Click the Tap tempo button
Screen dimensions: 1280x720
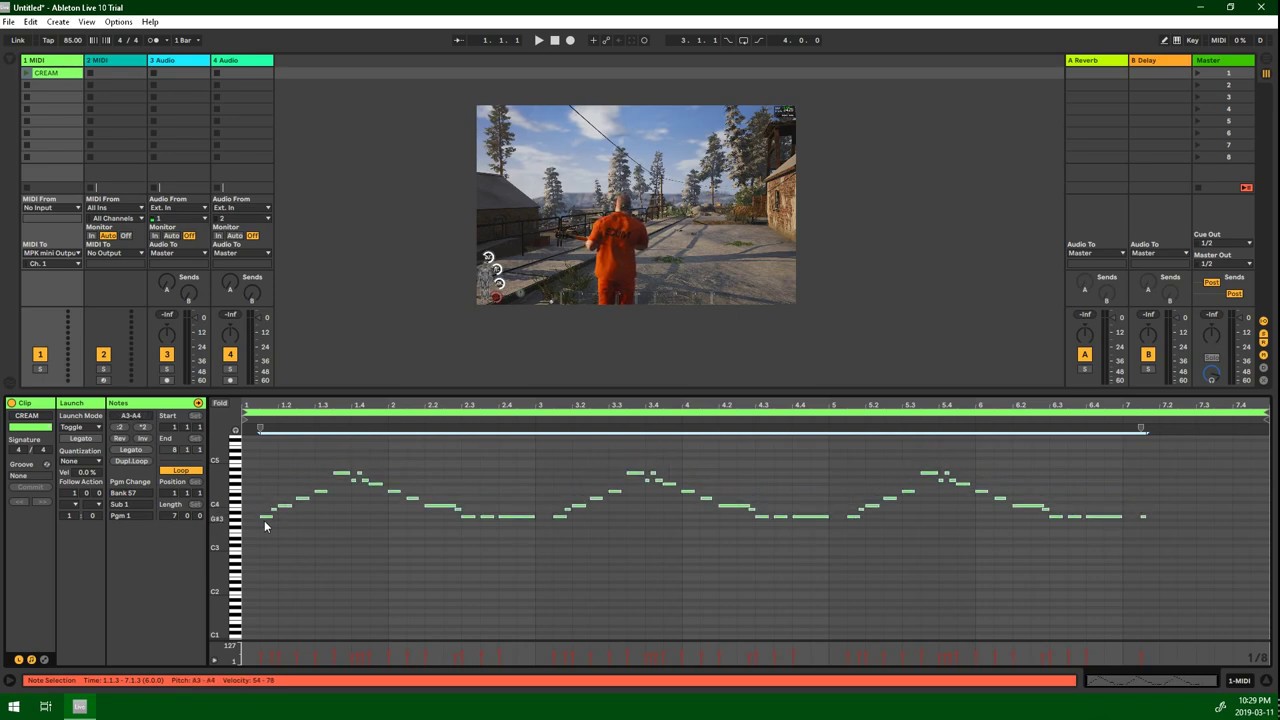[48, 40]
